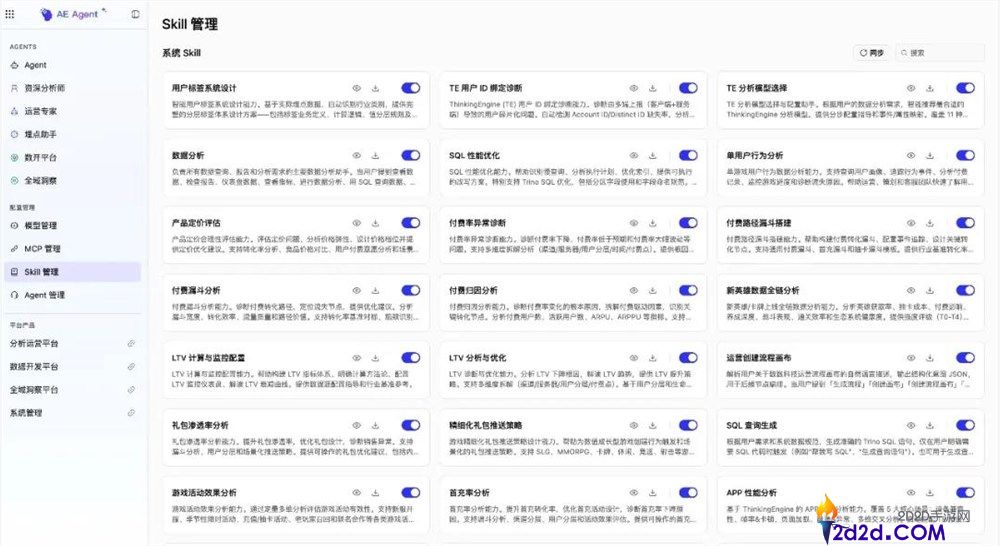Download the LTV 计算与监控配置 skill
Image resolution: width=1000 pixels, height=546 pixels.
tap(376, 358)
